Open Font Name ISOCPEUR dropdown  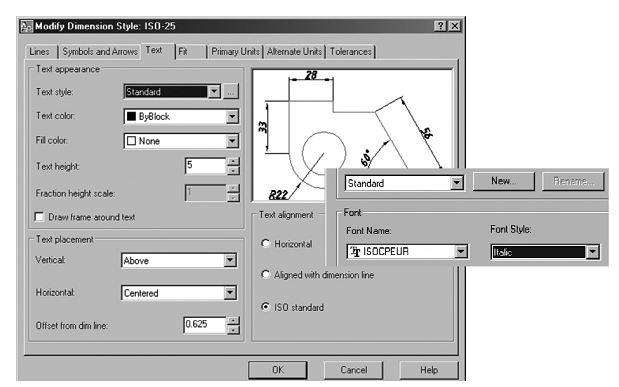coord(461,252)
